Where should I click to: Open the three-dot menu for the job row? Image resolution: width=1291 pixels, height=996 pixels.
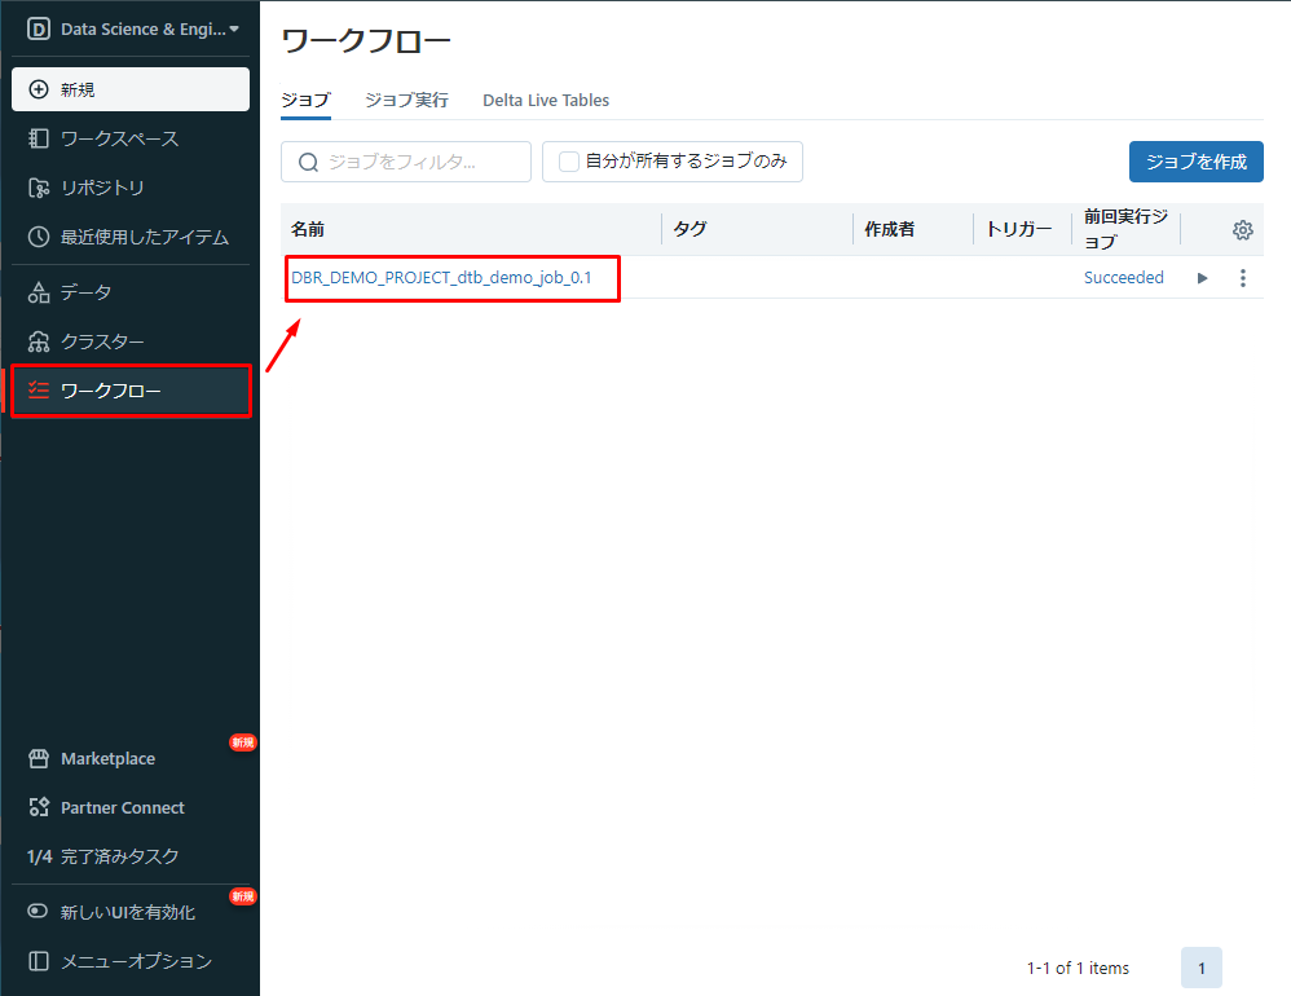(1243, 278)
